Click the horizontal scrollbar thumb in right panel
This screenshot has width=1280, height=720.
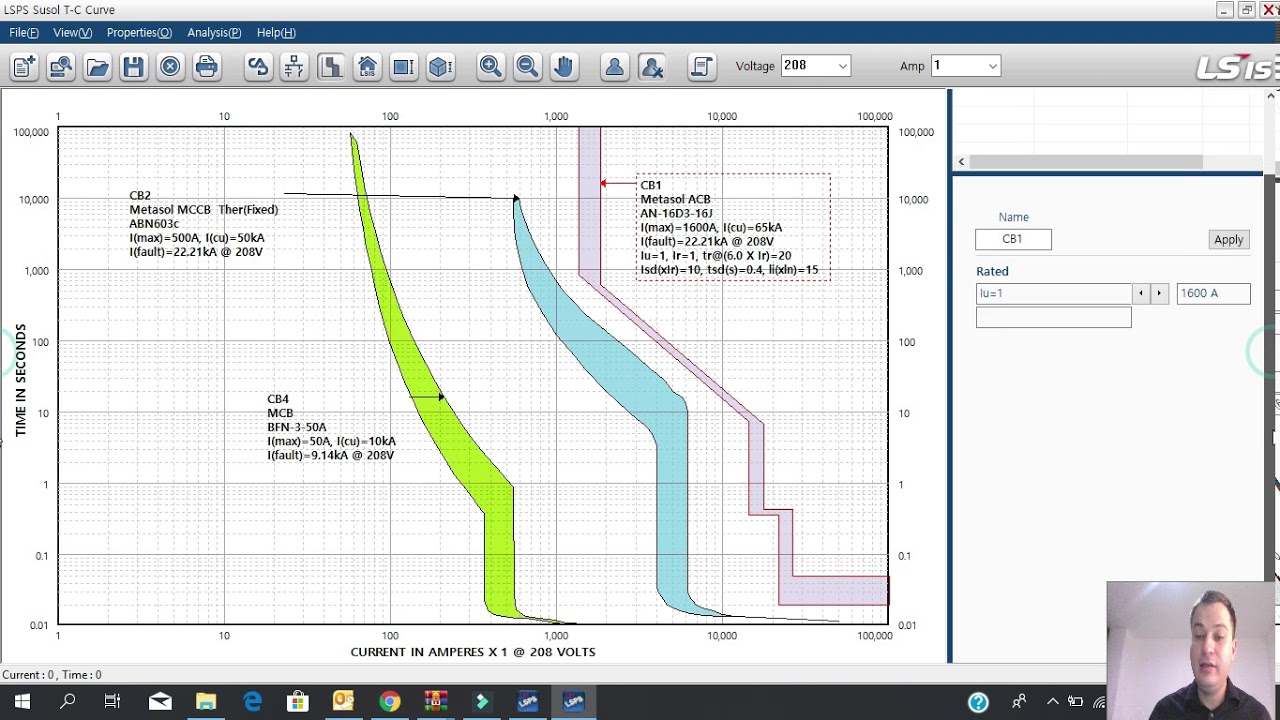click(x=1086, y=162)
